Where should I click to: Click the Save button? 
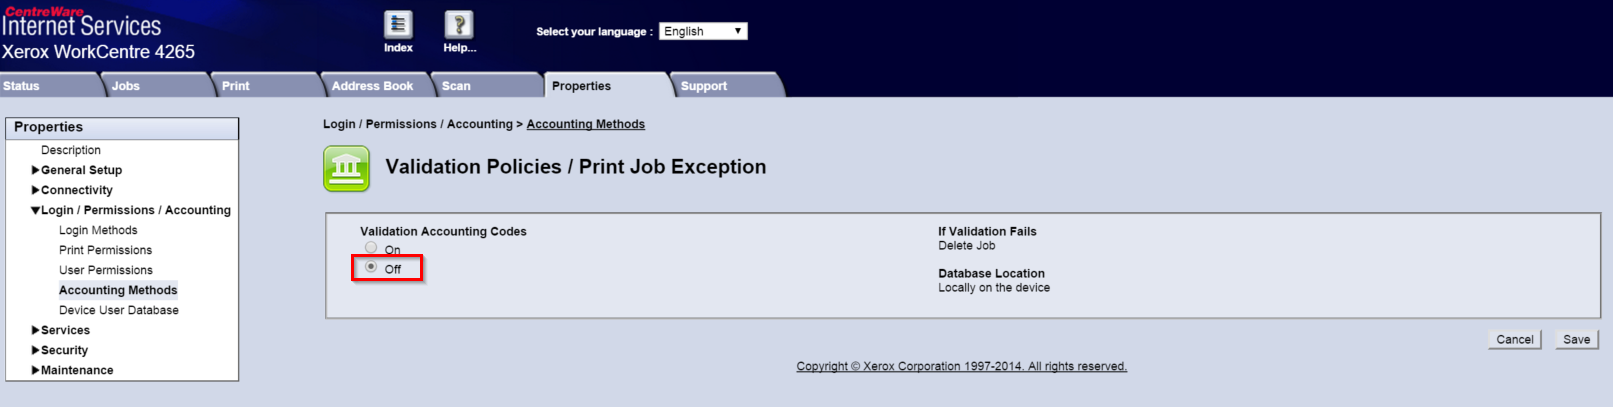[x=1576, y=340]
